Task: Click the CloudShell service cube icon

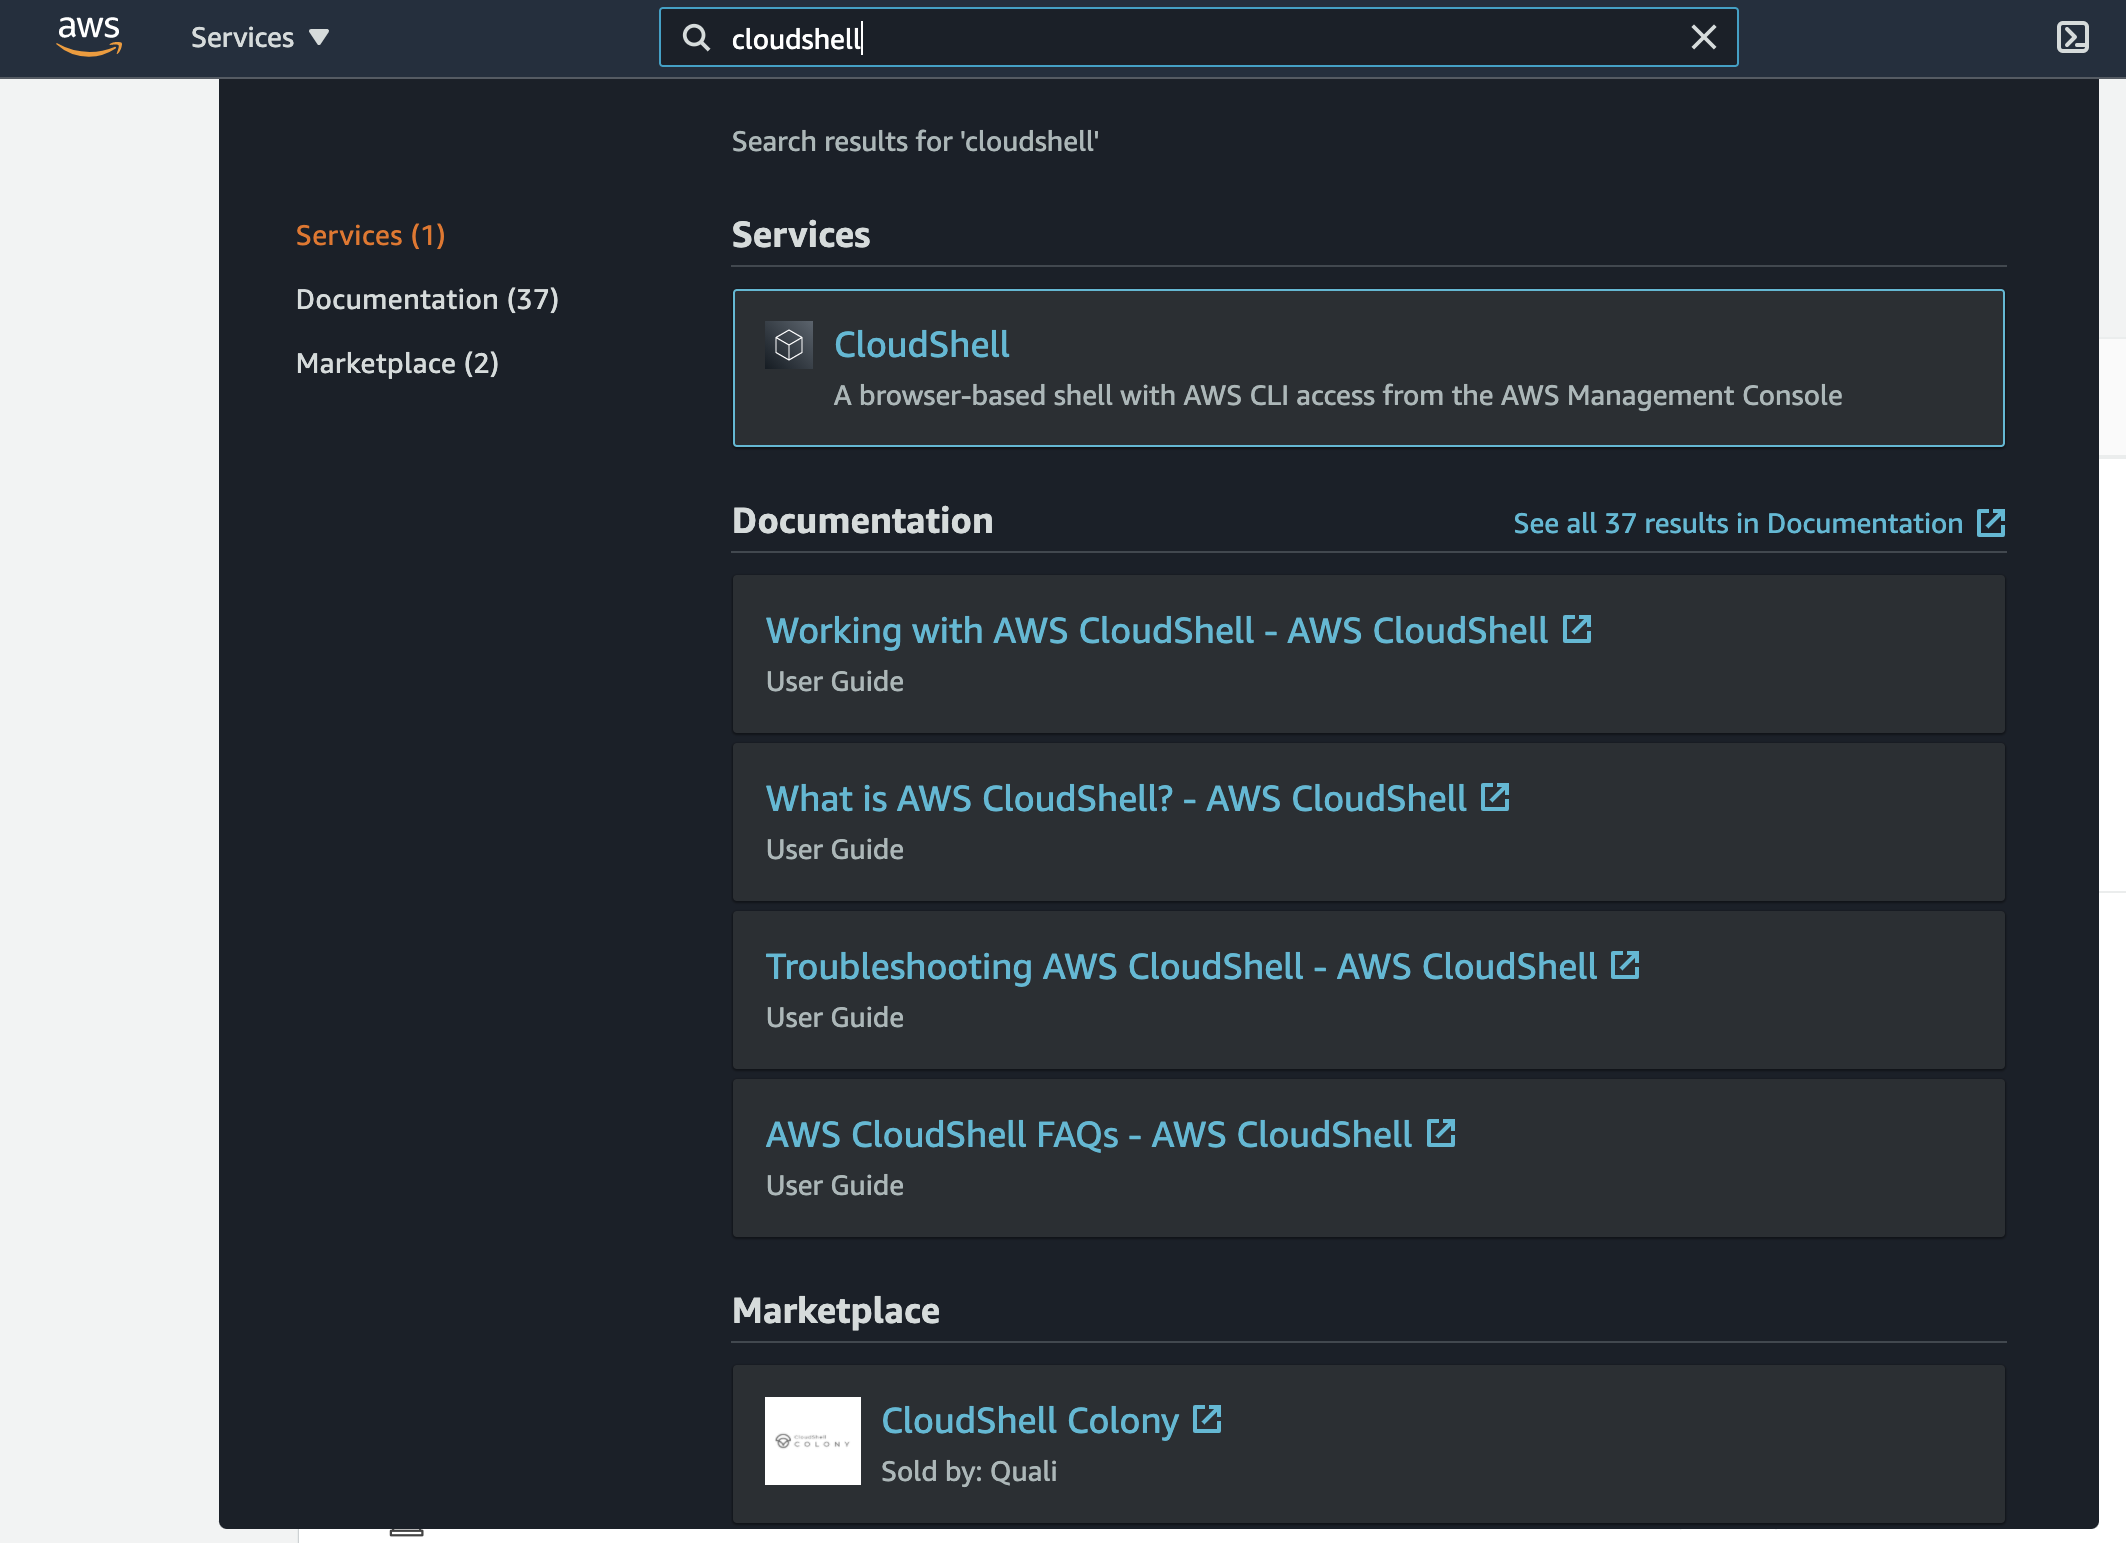Action: [789, 345]
